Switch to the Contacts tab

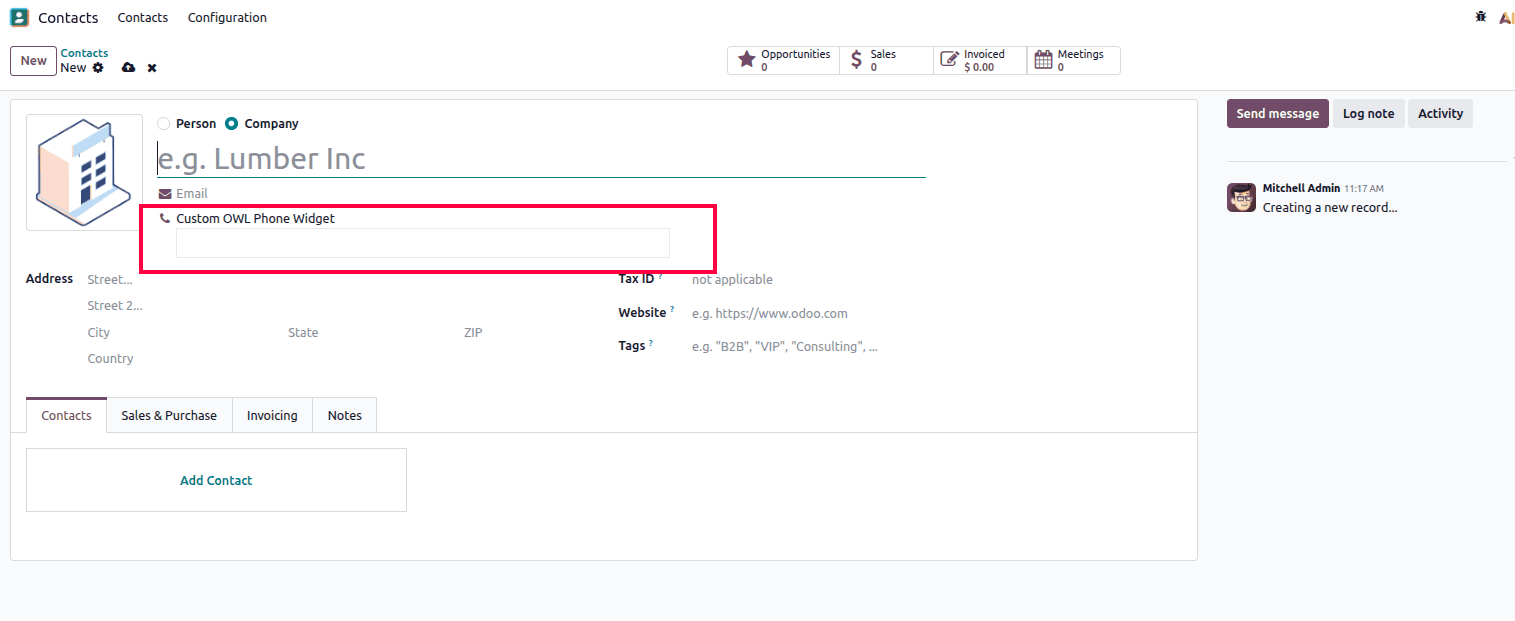pyautogui.click(x=66, y=415)
